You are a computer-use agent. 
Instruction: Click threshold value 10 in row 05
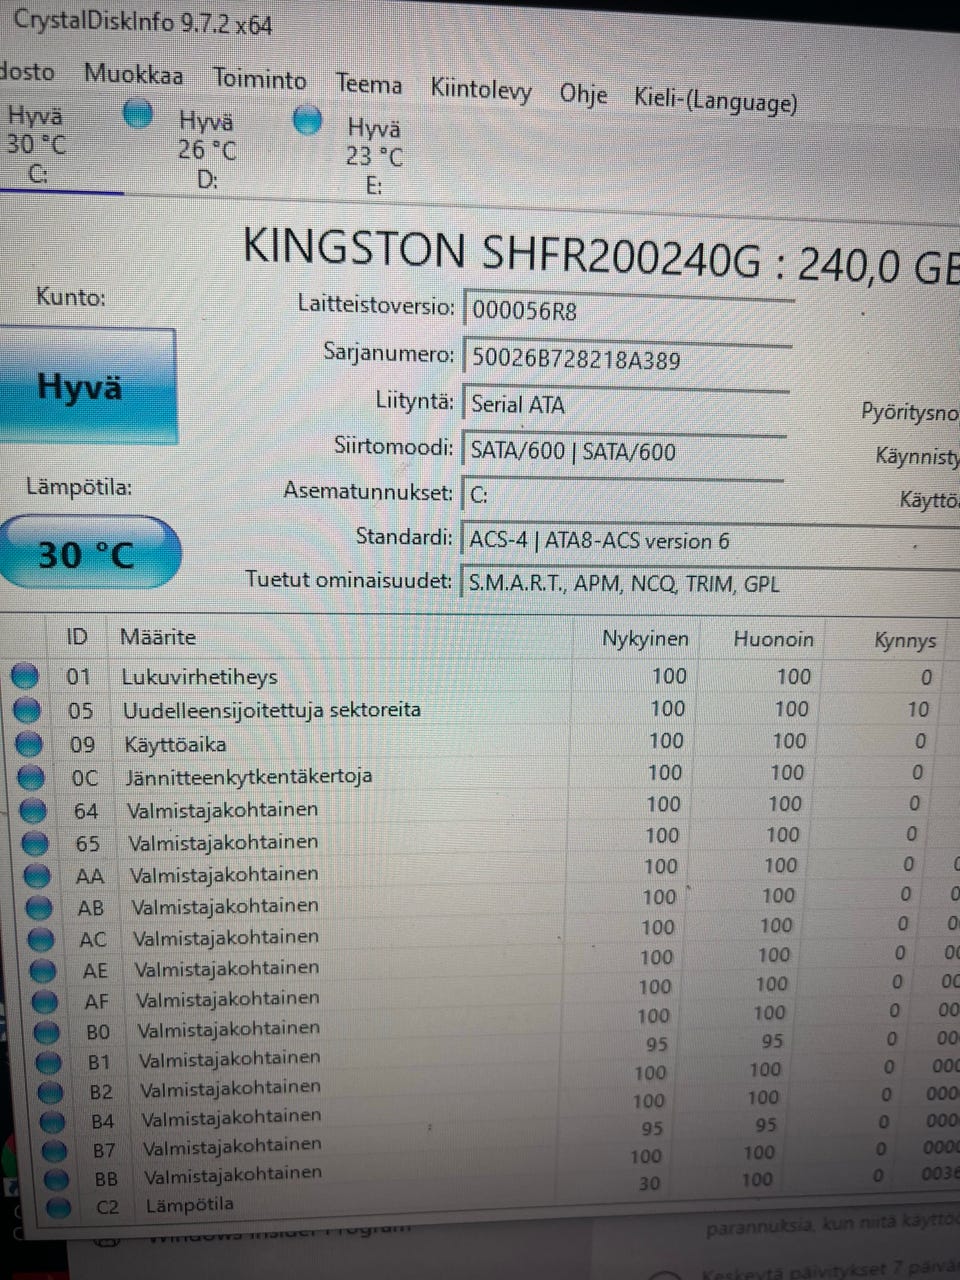(x=918, y=709)
